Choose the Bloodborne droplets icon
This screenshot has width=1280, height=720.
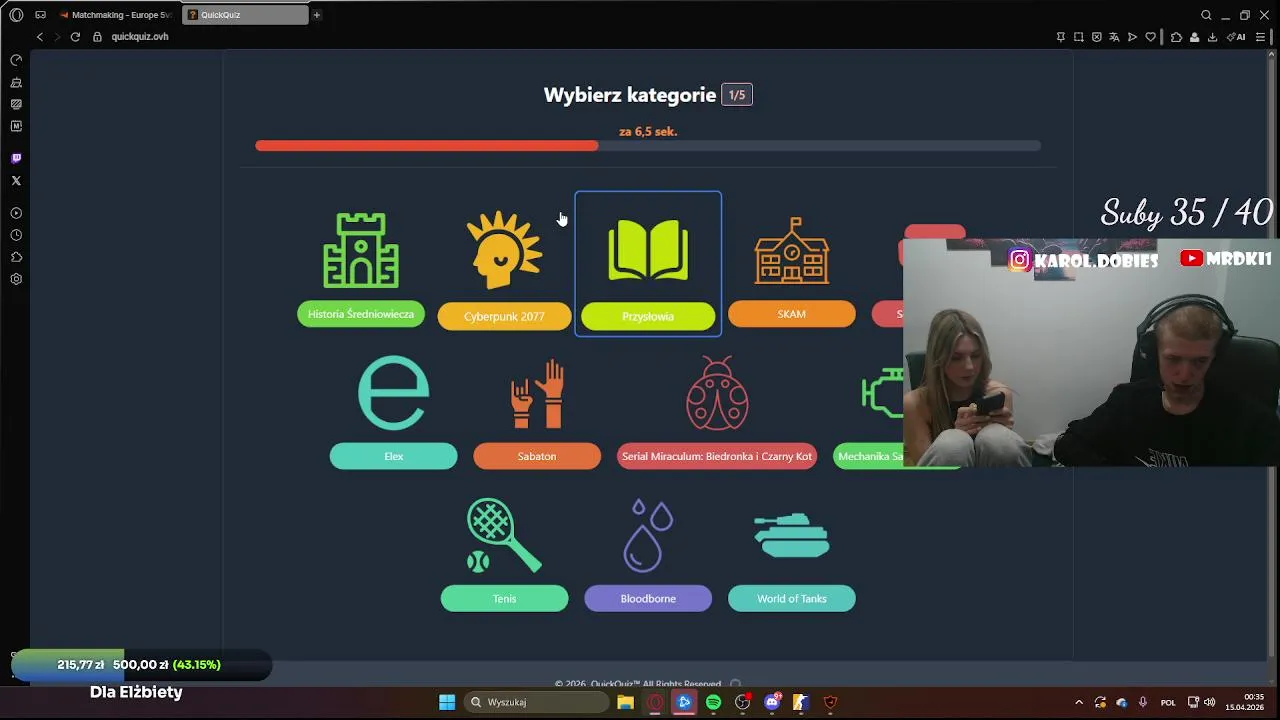(648, 536)
